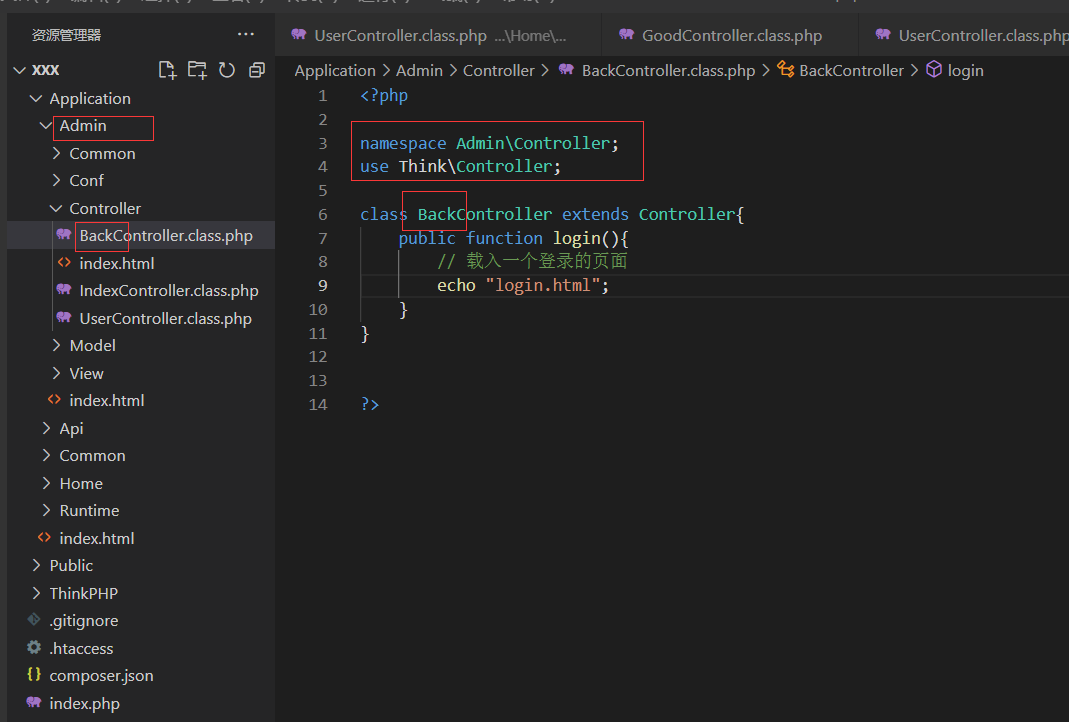1069x722 pixels.
Task: Collapse the Application folder chevron
Action: [36, 99]
